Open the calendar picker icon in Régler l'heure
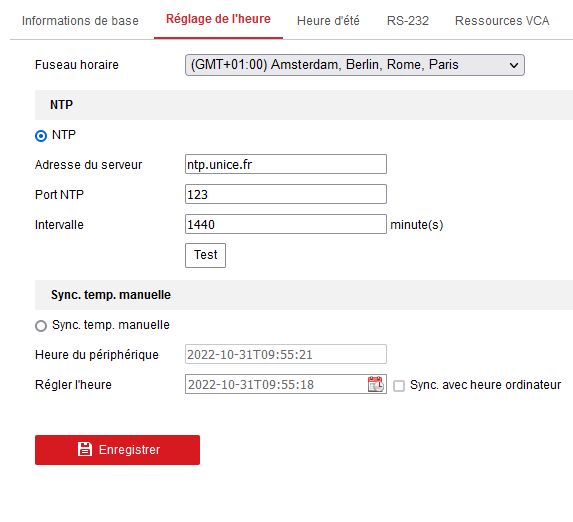The height and width of the screenshot is (522, 573). point(376,384)
